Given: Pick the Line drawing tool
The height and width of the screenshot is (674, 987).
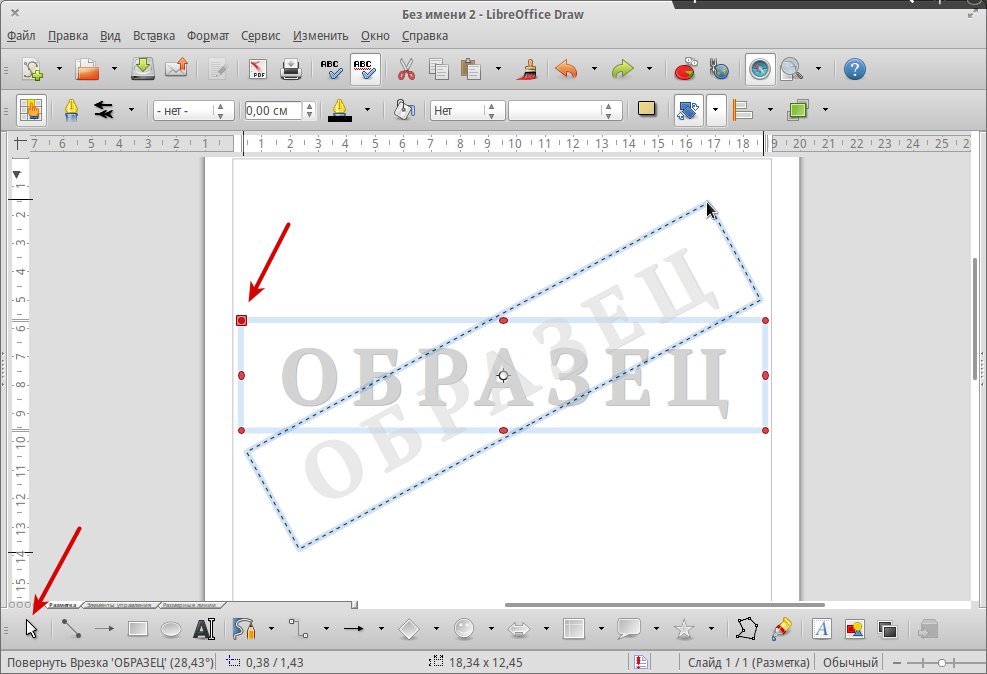Looking at the screenshot, I should click(x=71, y=628).
